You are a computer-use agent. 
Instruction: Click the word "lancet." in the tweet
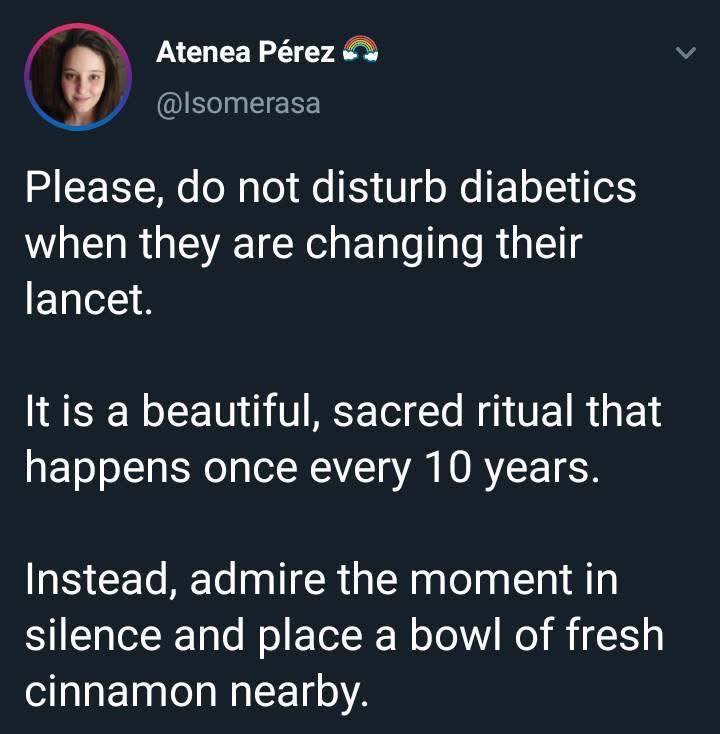click(89, 299)
